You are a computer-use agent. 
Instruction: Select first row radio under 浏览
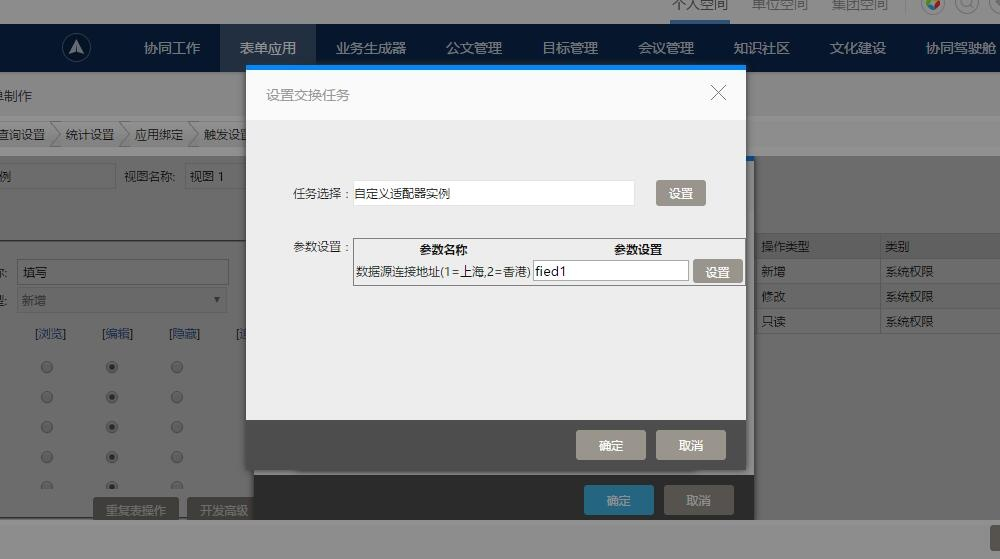(47, 367)
